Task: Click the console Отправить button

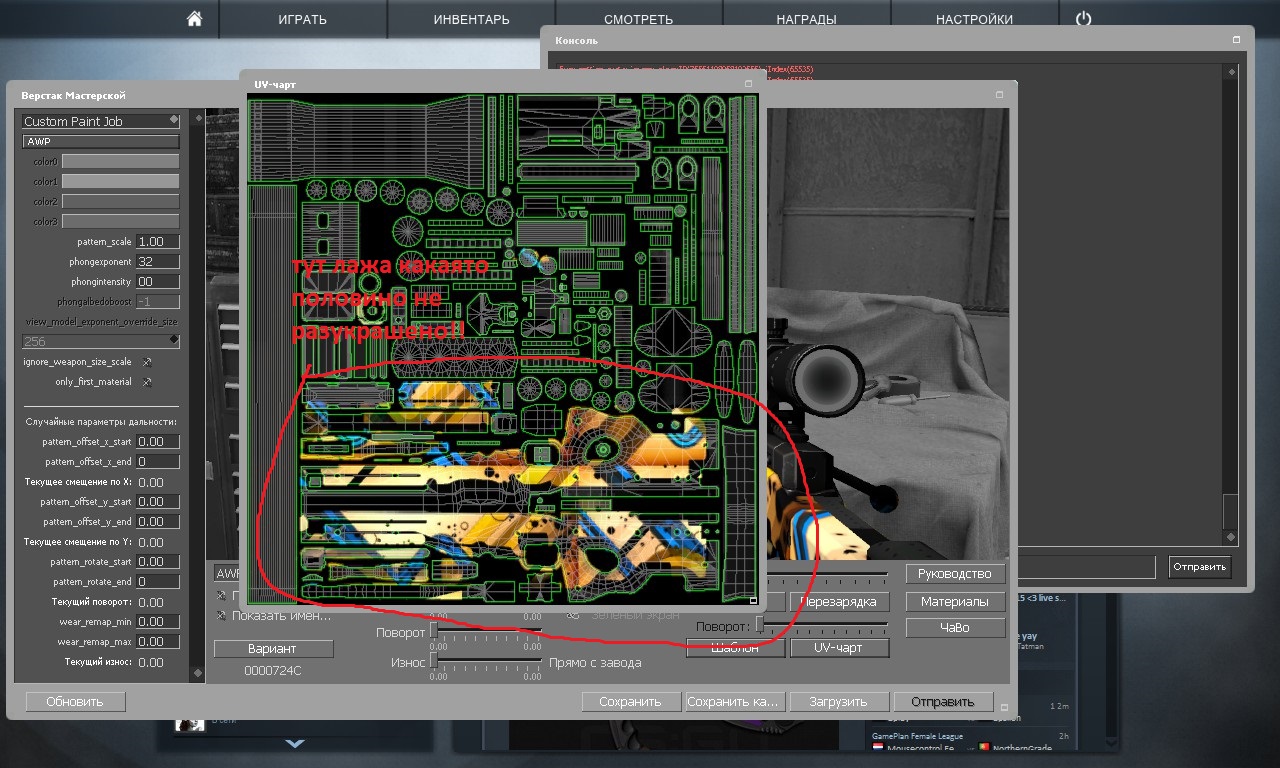Action: click(1199, 567)
